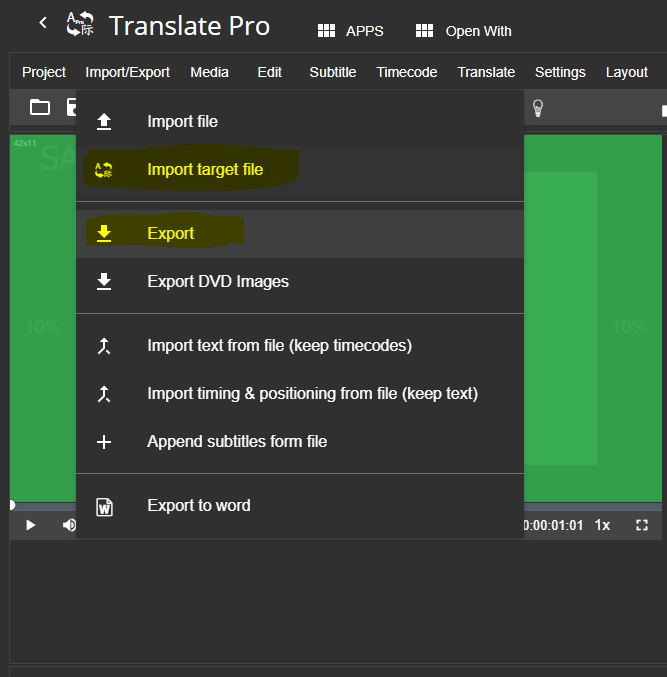The image size is (667, 677).
Task: Open the Media menu
Action: 209,72
